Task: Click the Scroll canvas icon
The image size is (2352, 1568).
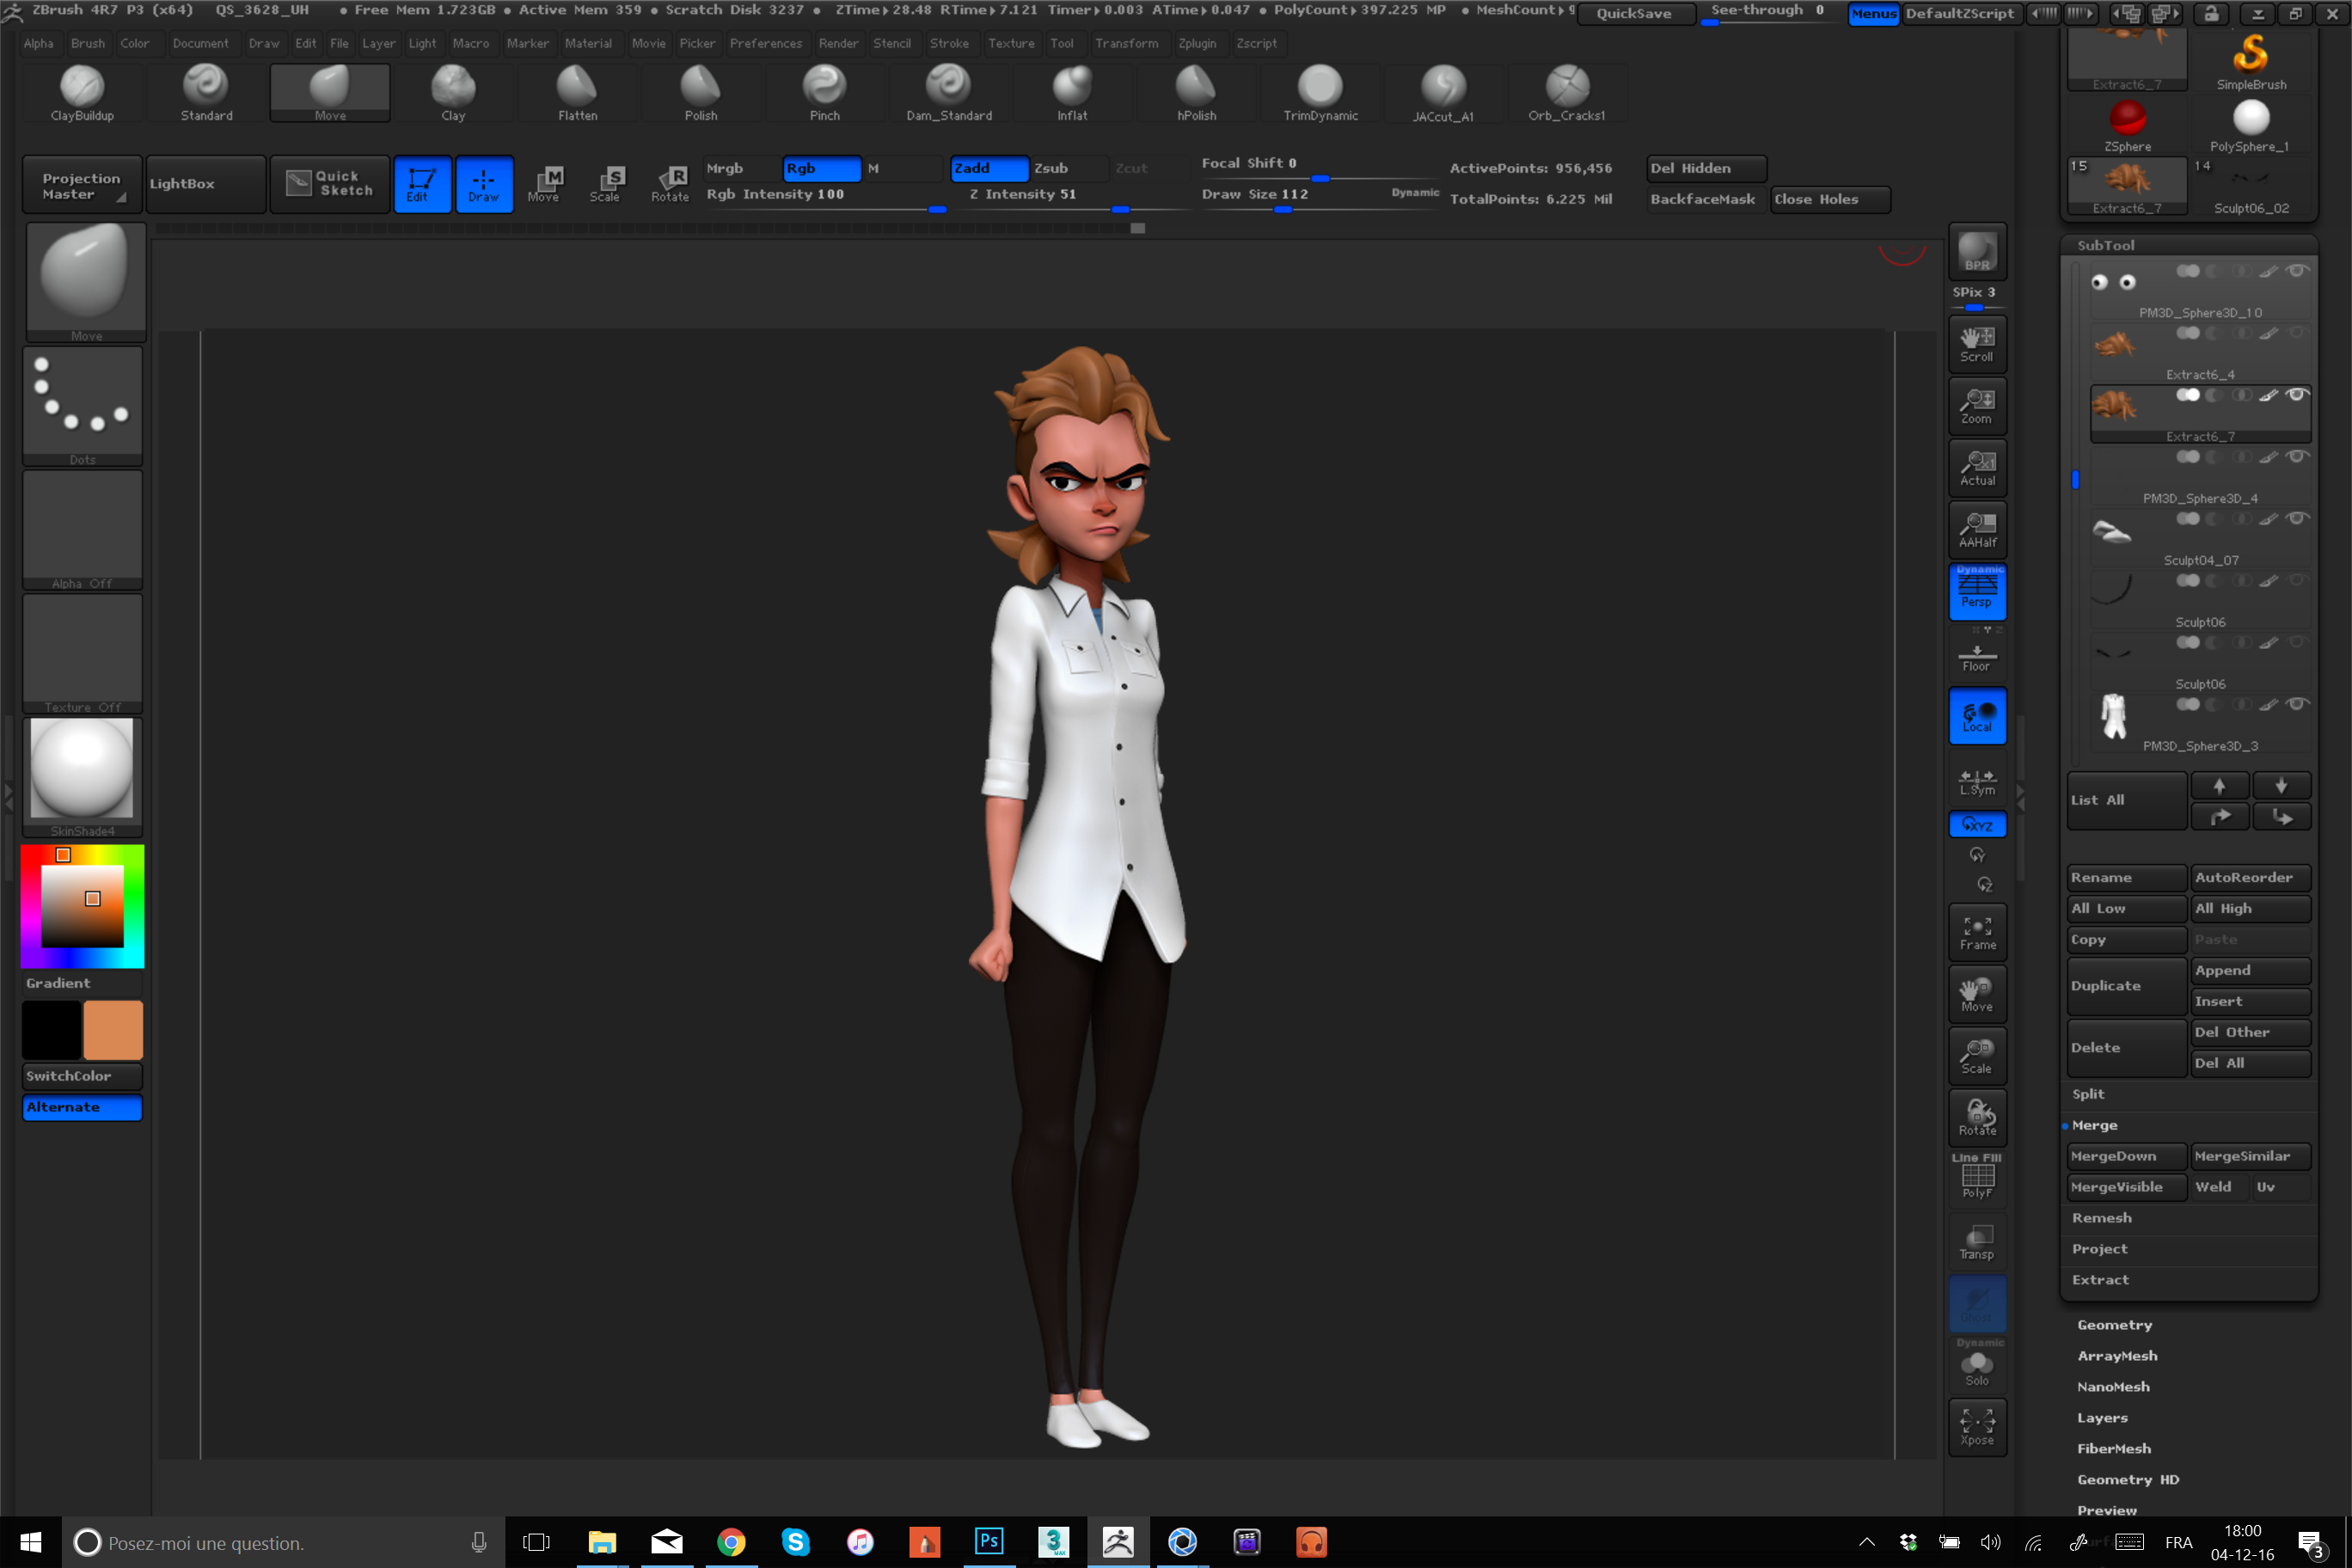Action: [x=1977, y=344]
